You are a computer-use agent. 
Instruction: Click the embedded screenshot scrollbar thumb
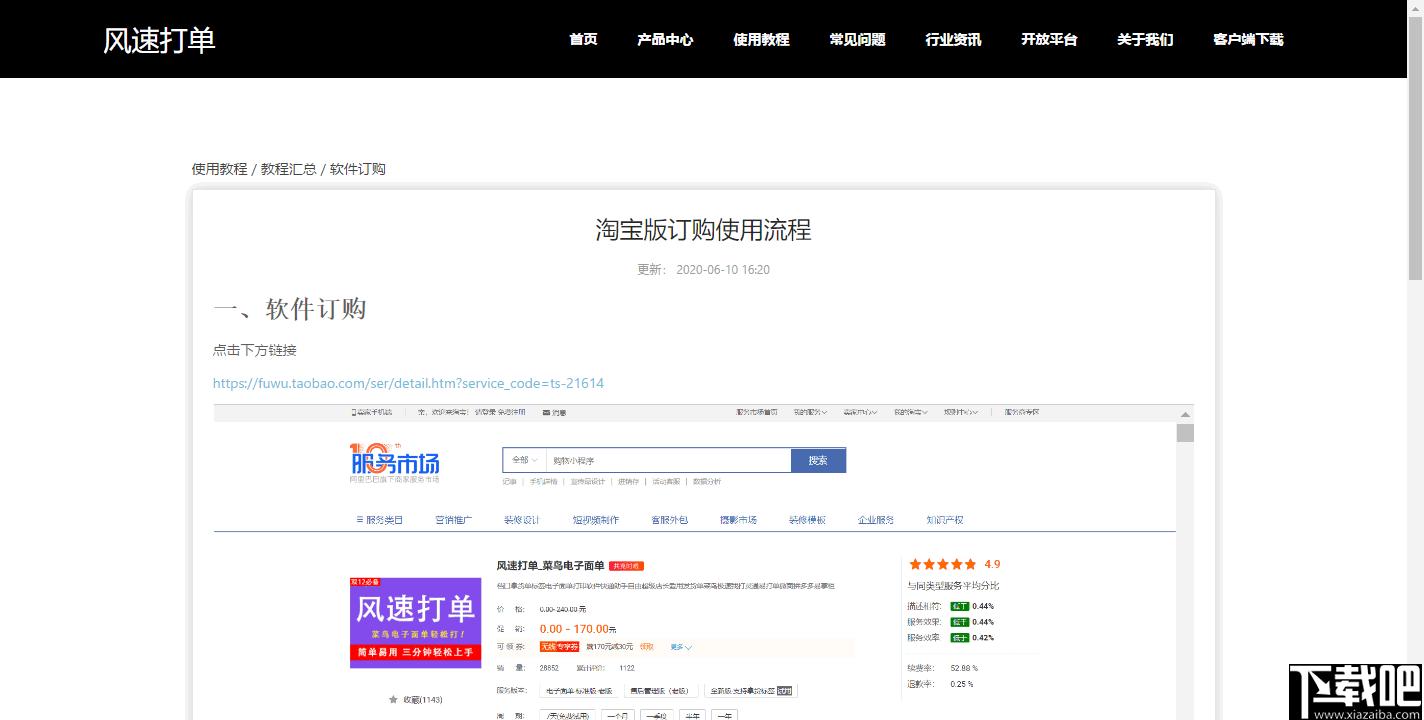pyautogui.click(x=1185, y=433)
